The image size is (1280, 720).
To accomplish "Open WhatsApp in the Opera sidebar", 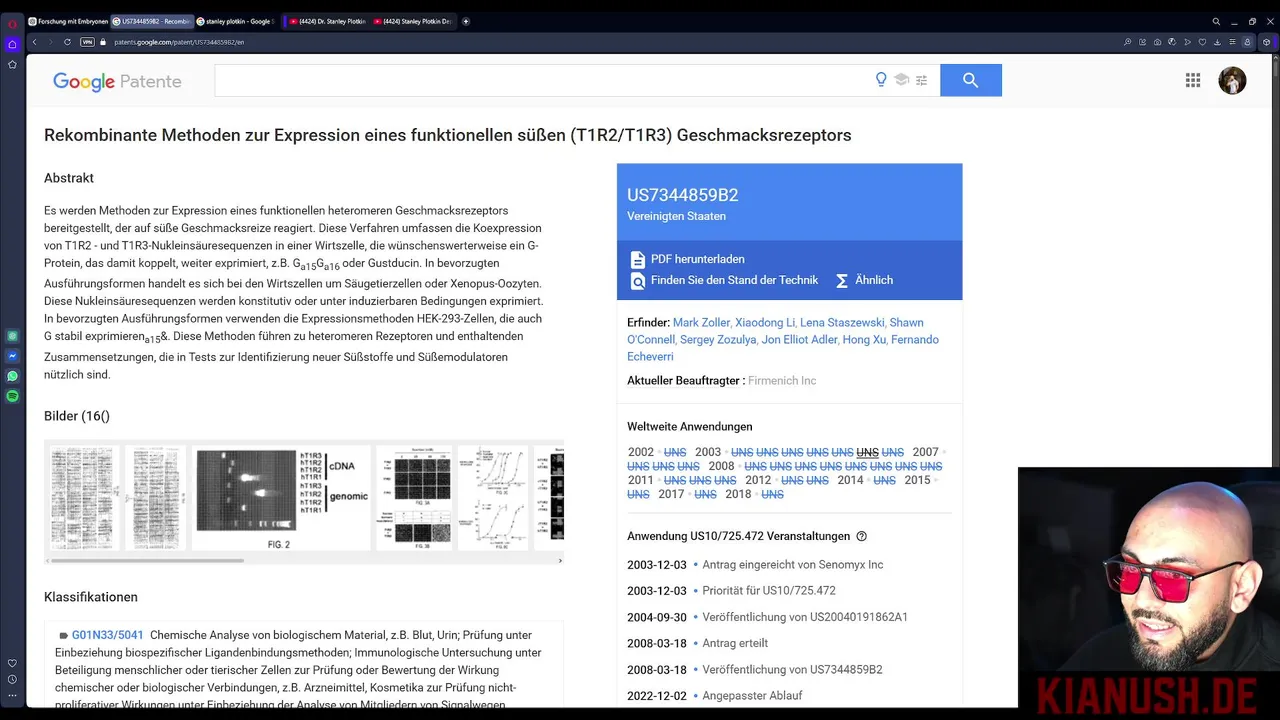I will [12, 376].
